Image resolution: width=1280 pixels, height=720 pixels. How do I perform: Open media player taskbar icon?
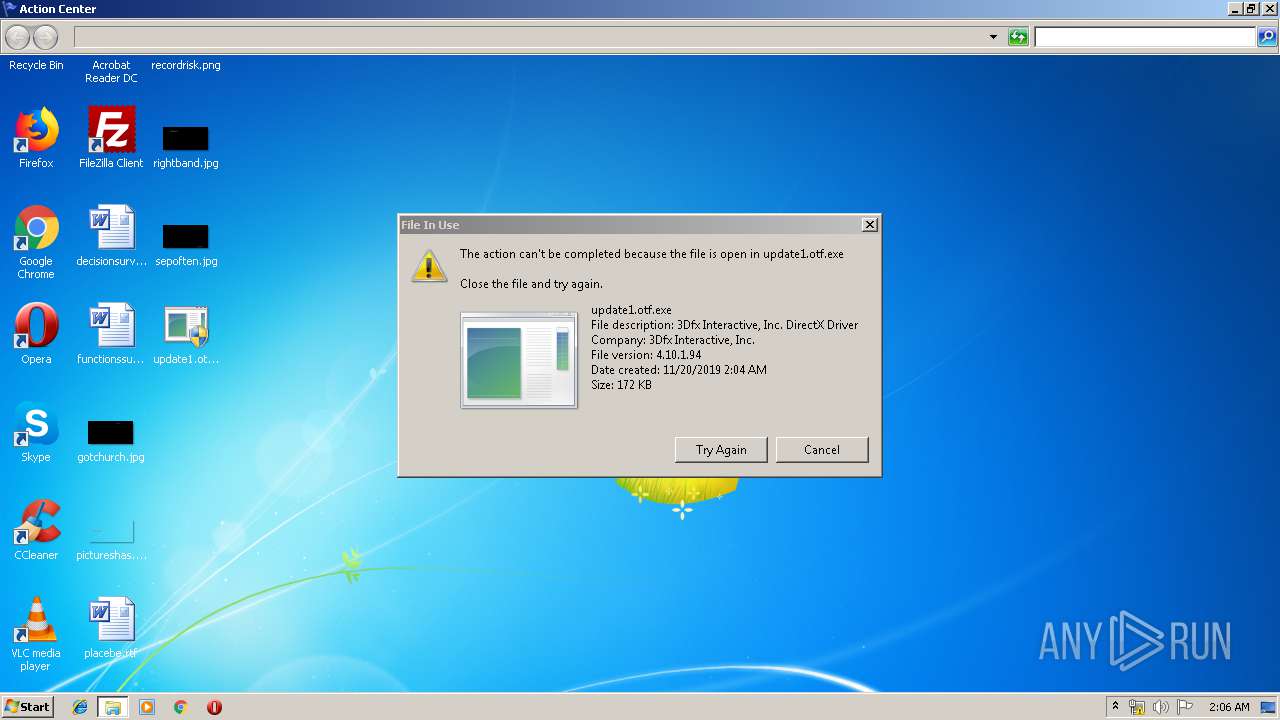click(147, 707)
